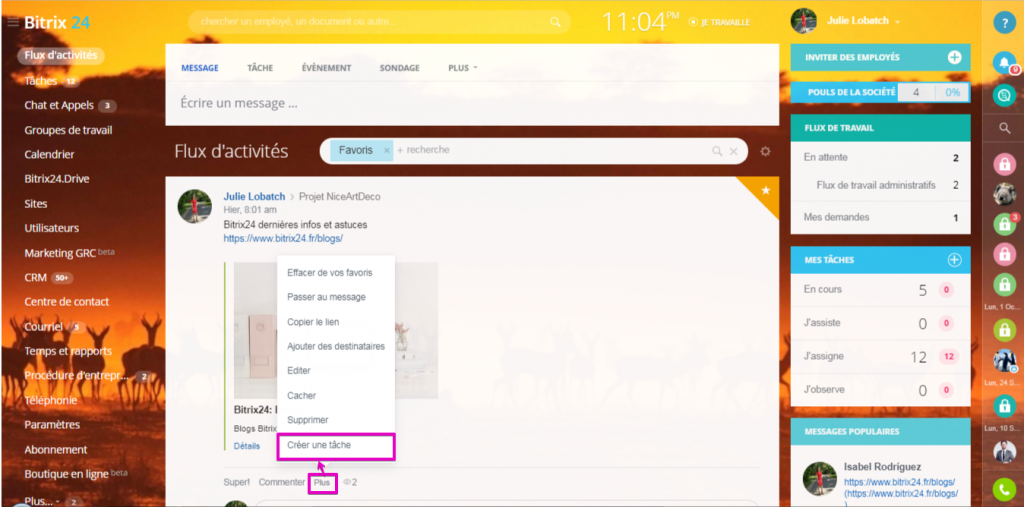Open J'assigne tasks row
The height and width of the screenshot is (507, 1024).
pos(880,357)
